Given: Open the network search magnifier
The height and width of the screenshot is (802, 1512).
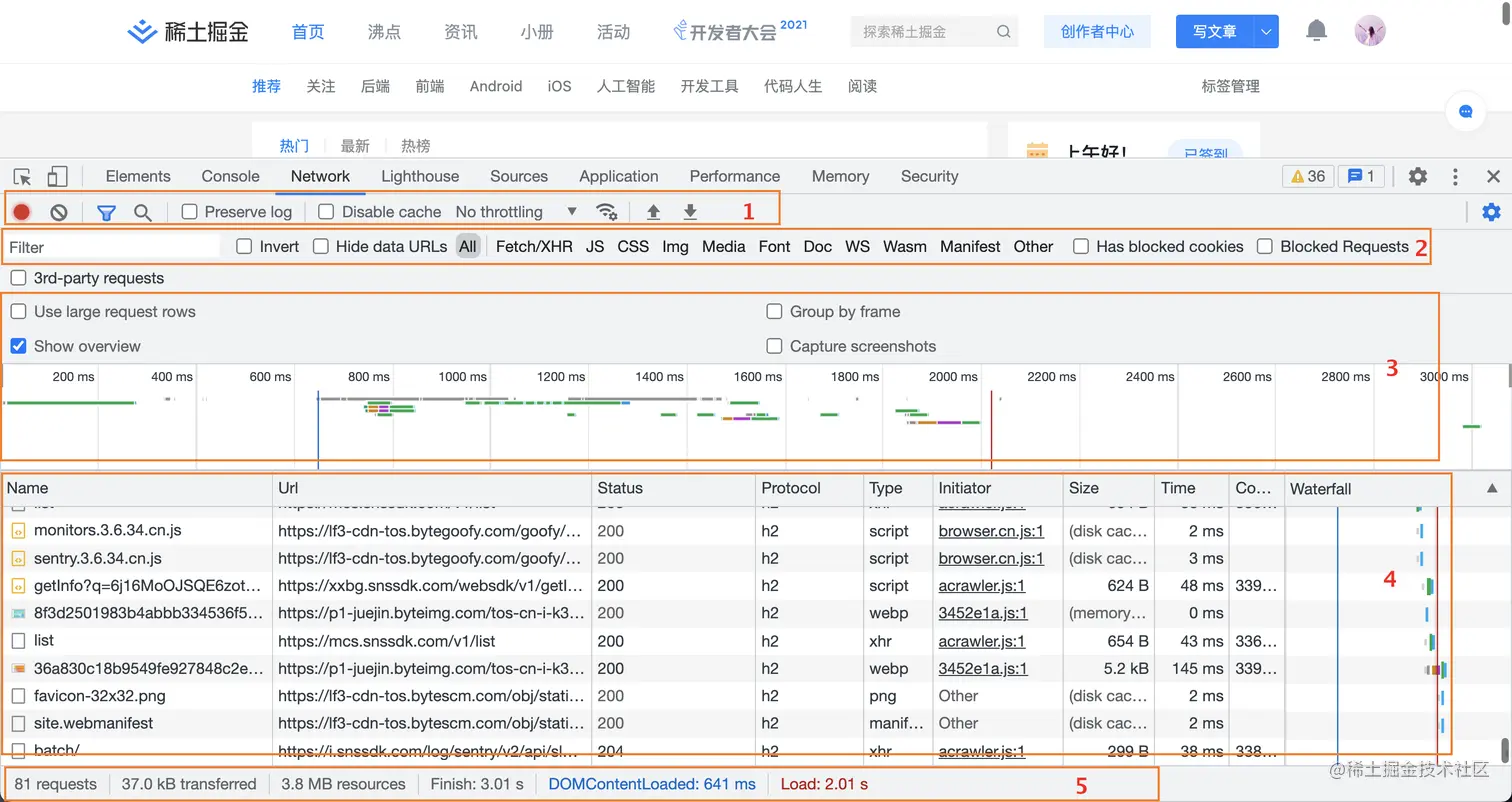Looking at the screenshot, I should coord(143,212).
